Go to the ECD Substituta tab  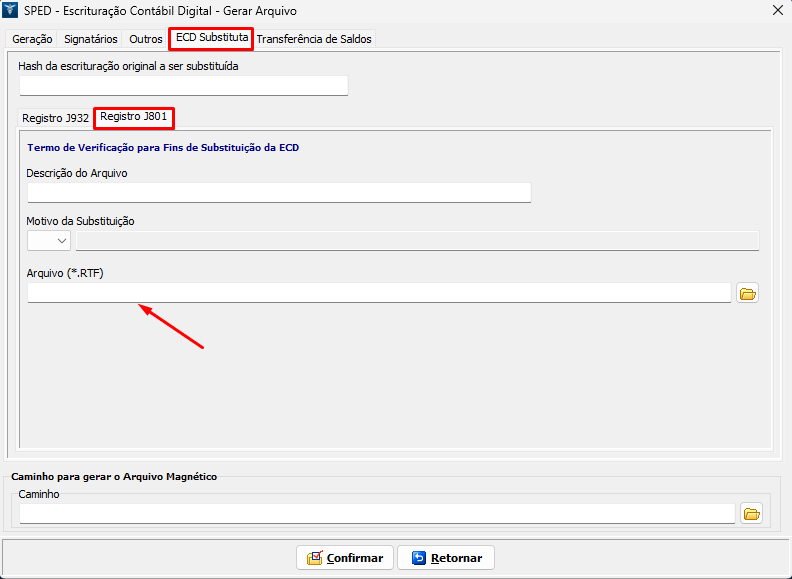pyautogui.click(x=211, y=38)
